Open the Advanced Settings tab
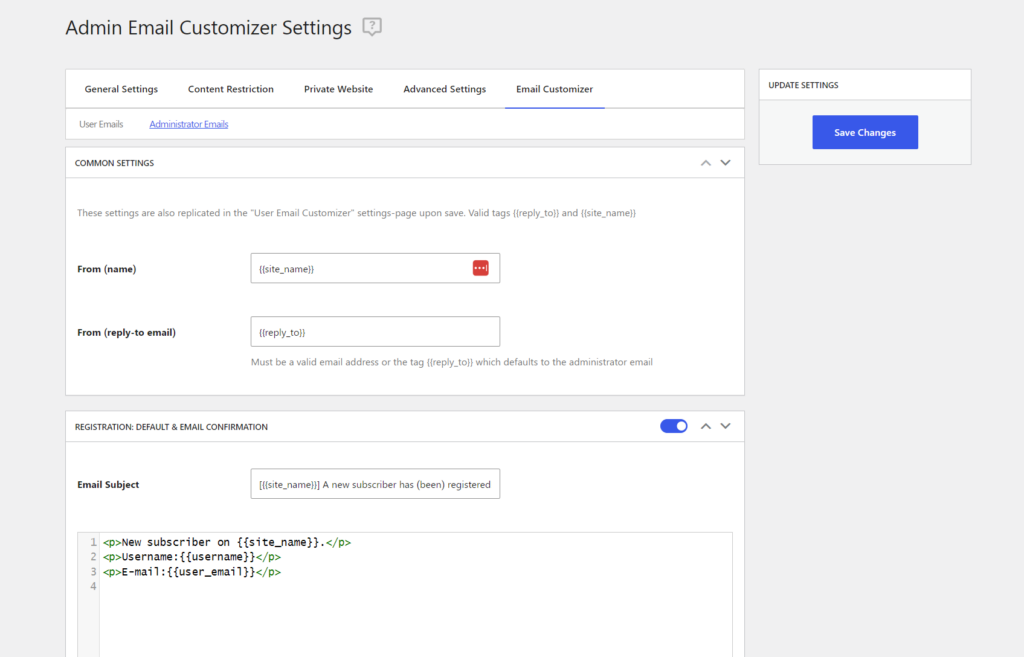This screenshot has width=1024, height=657. coord(444,89)
